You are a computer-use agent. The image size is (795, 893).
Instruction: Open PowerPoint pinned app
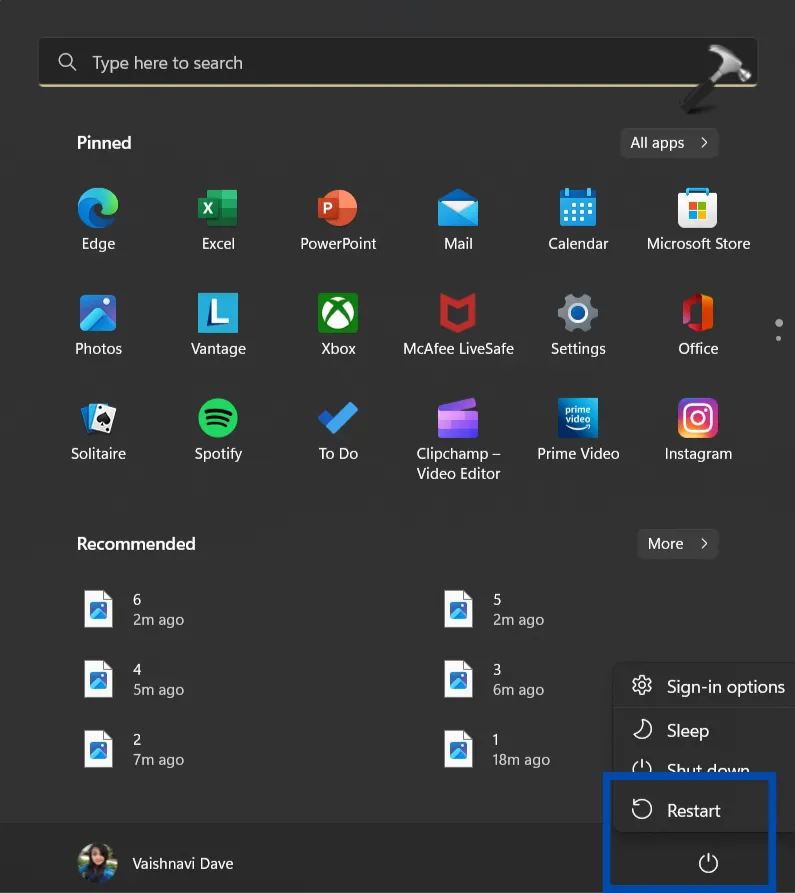coord(338,220)
